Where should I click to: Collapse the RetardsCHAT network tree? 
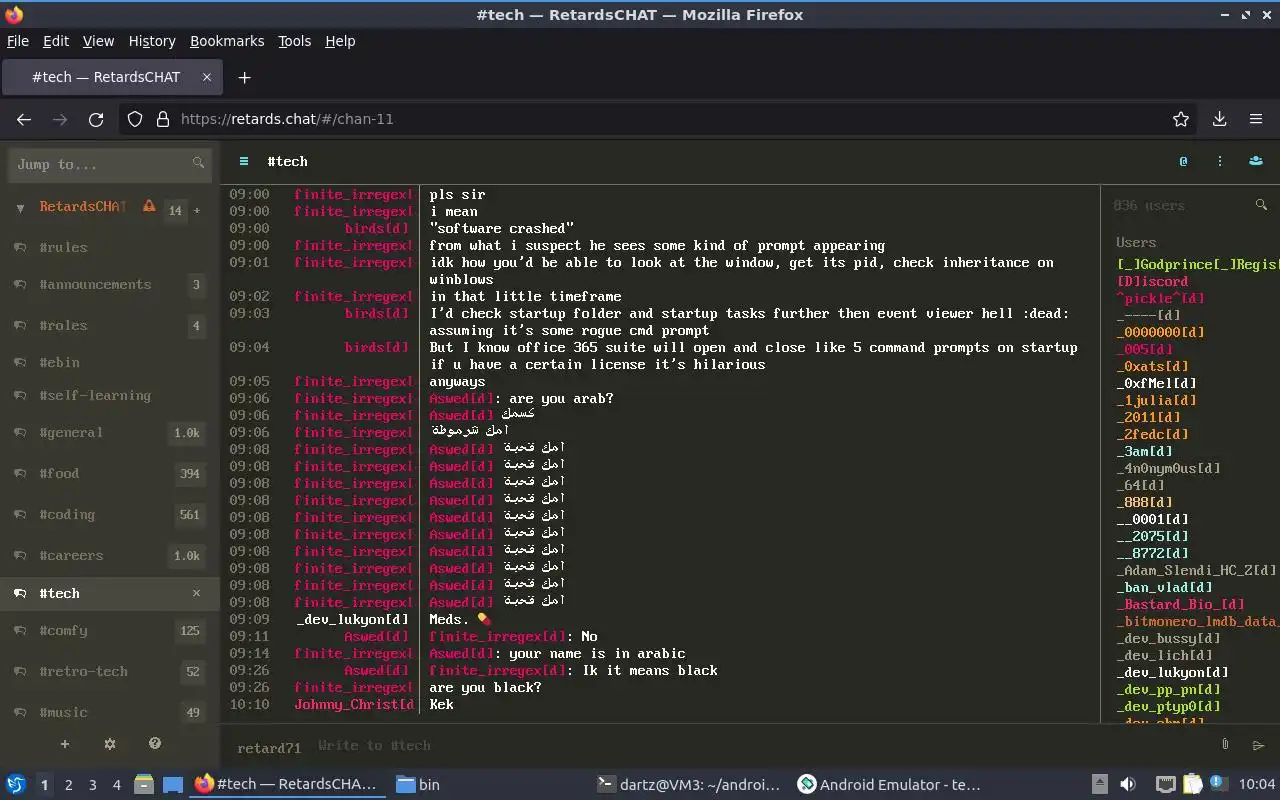(x=20, y=208)
